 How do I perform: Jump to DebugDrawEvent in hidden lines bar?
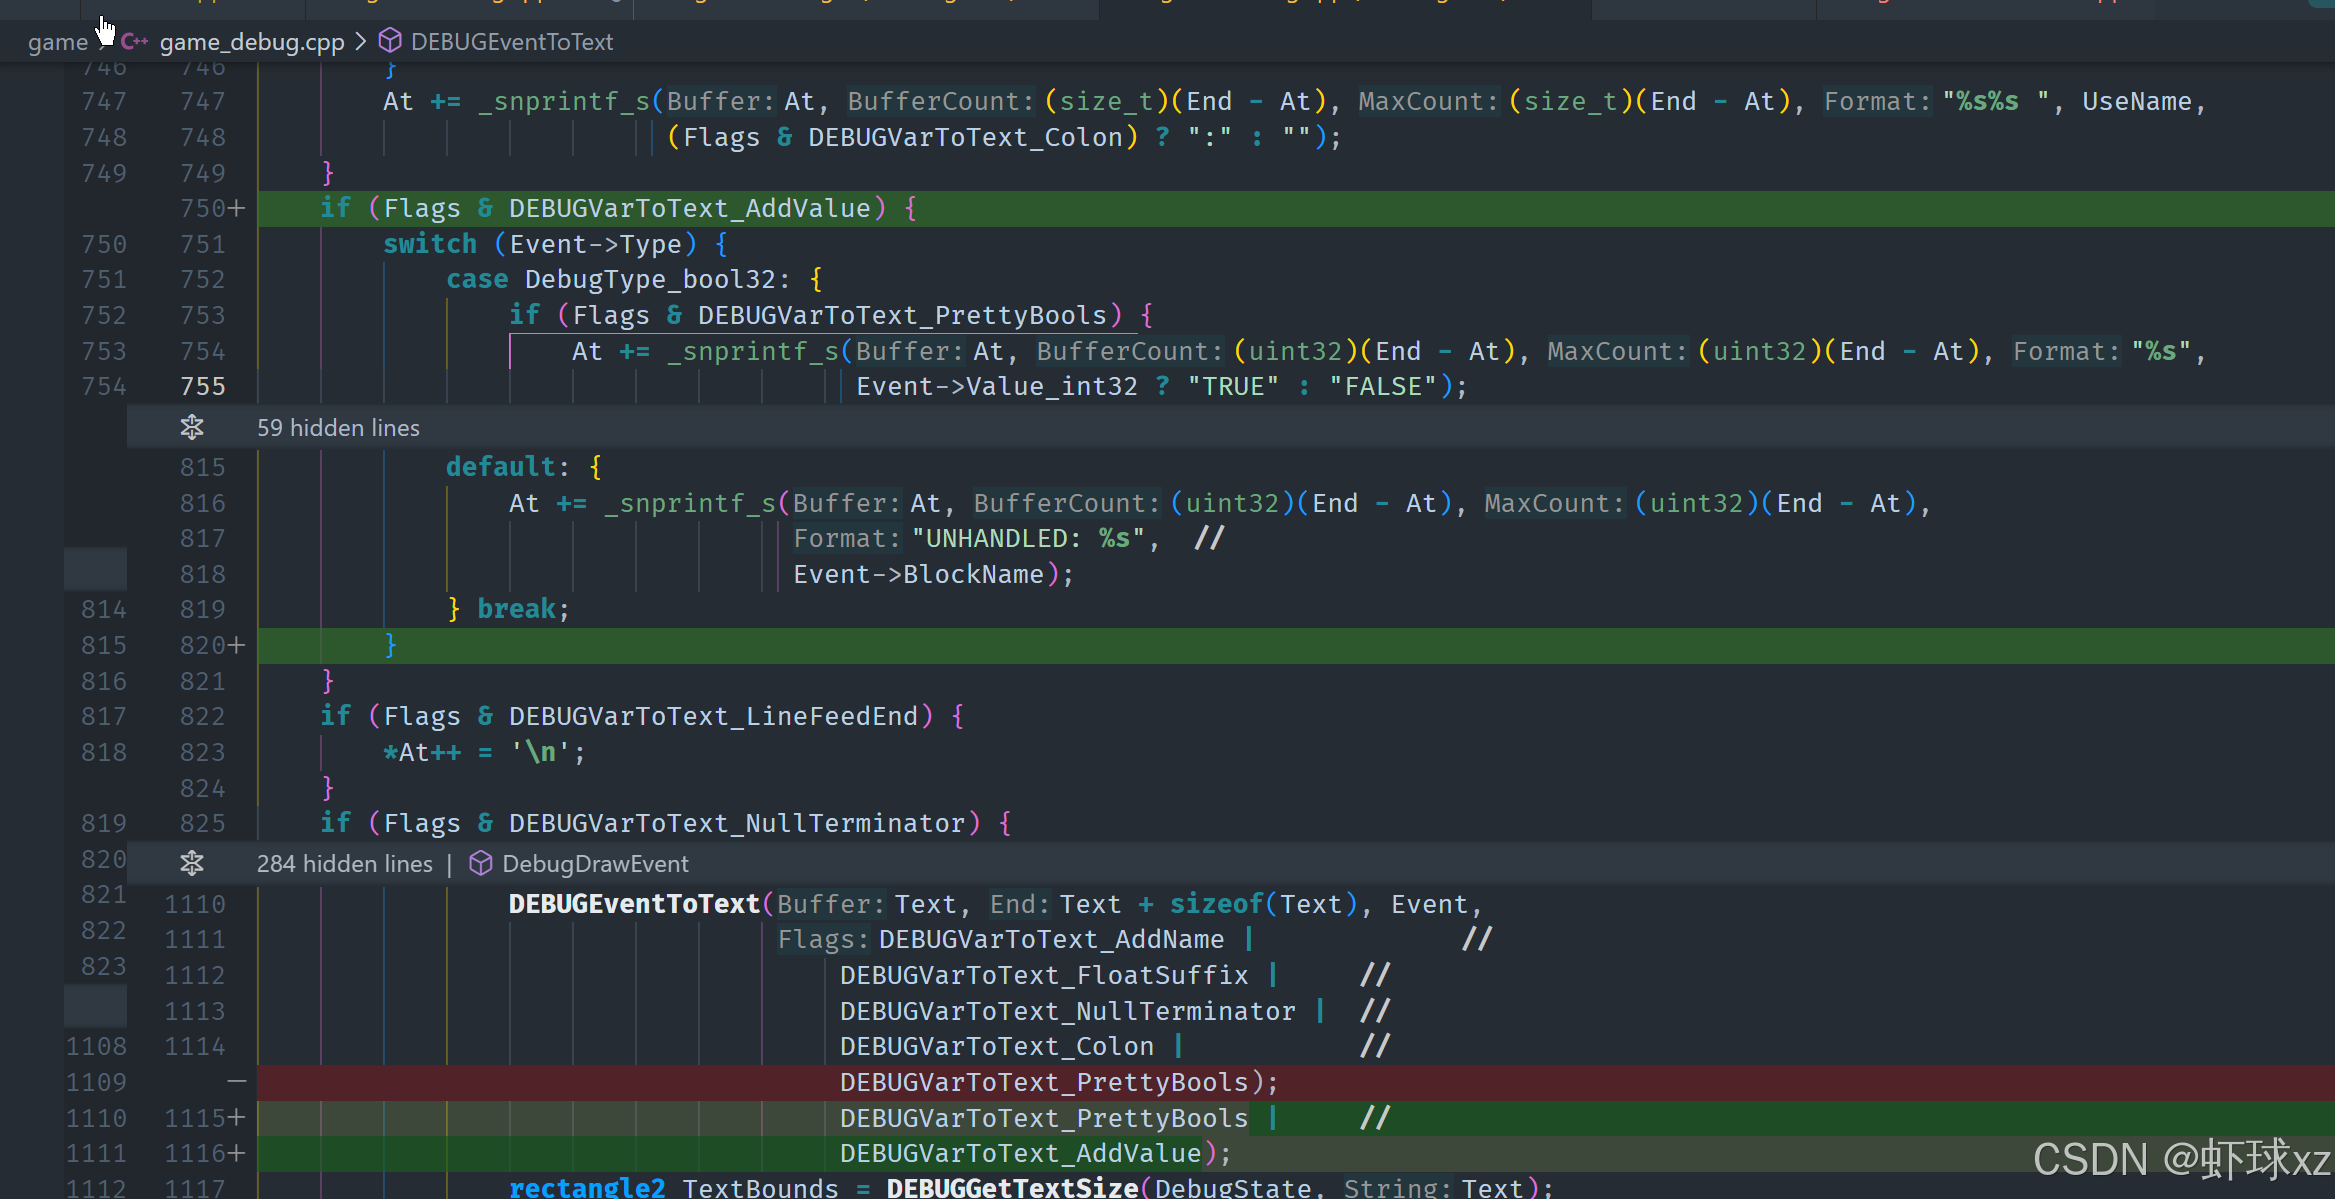click(595, 864)
